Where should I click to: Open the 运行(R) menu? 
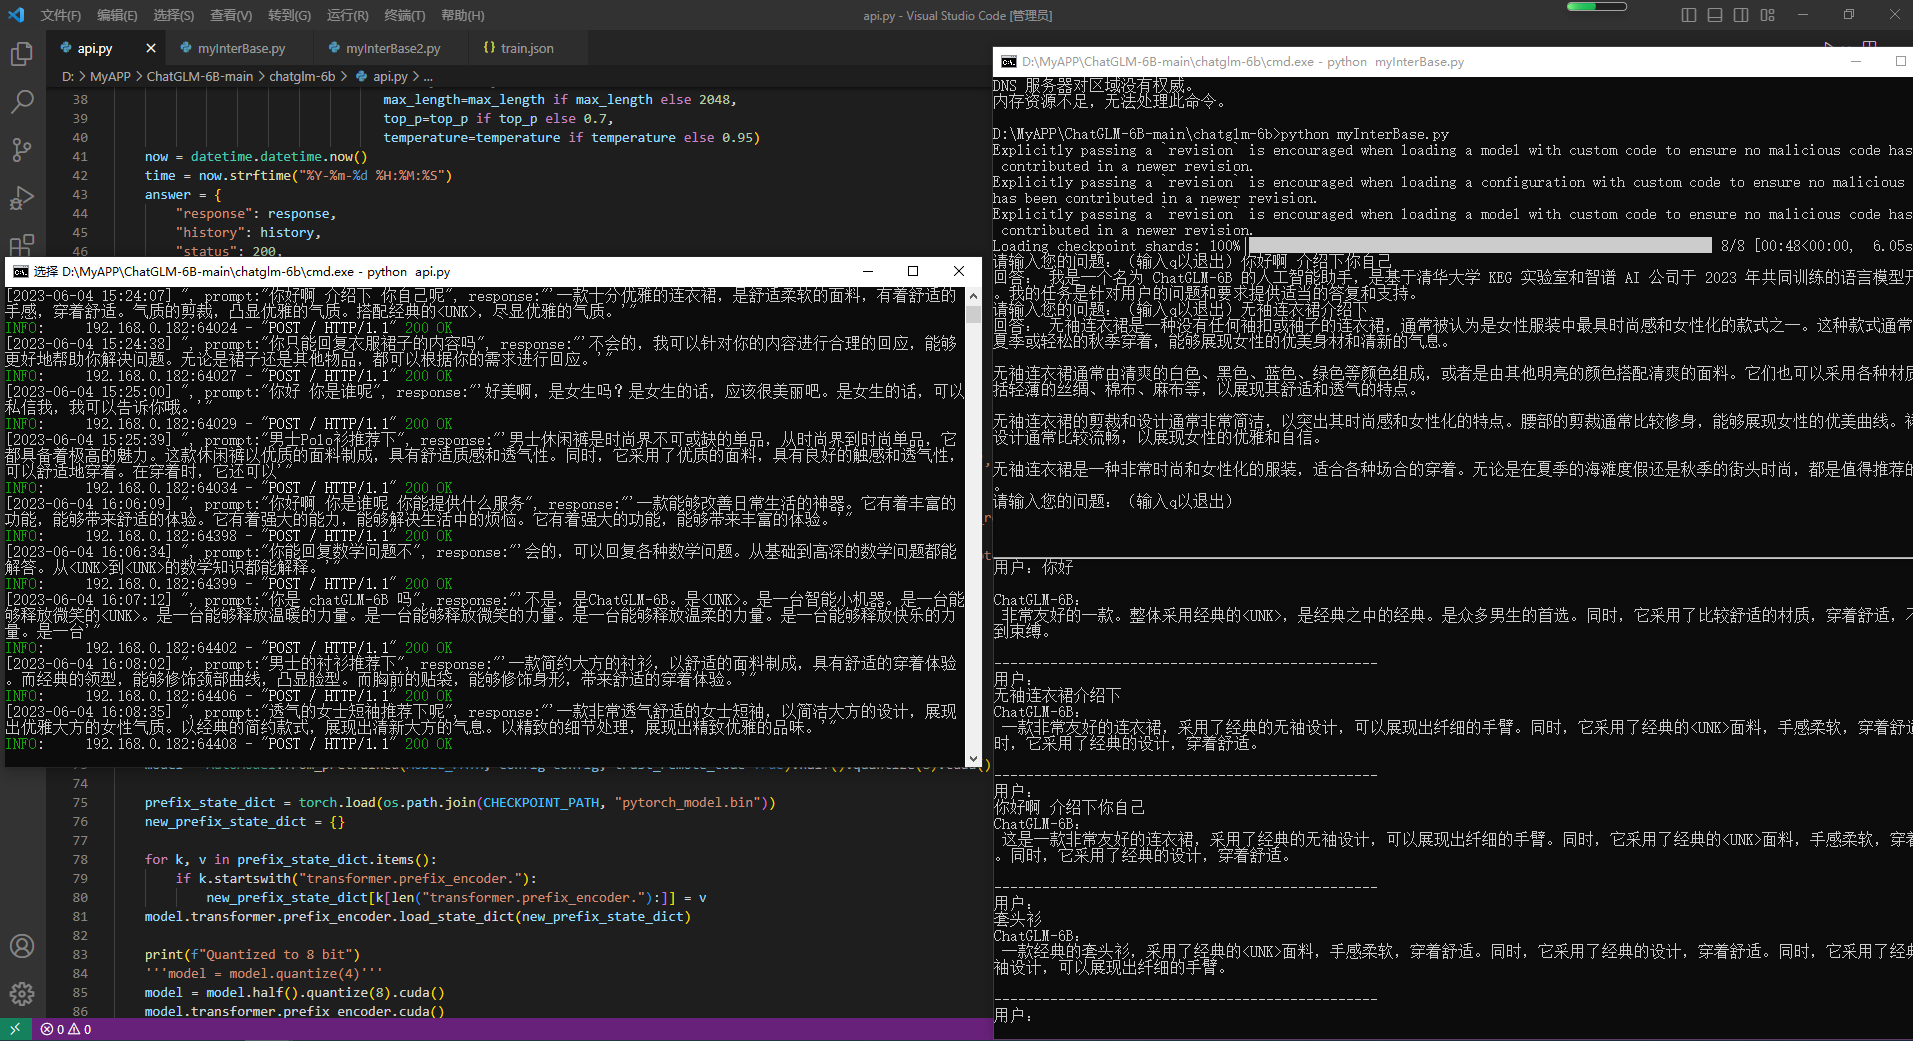pos(347,15)
